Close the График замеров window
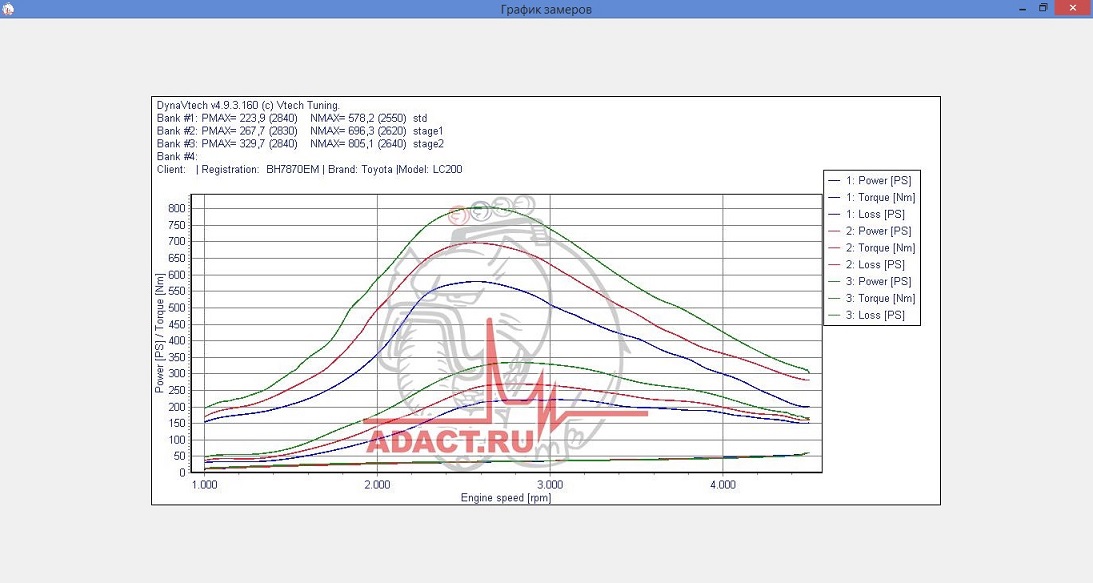The image size is (1093, 583). pos(1073,7)
